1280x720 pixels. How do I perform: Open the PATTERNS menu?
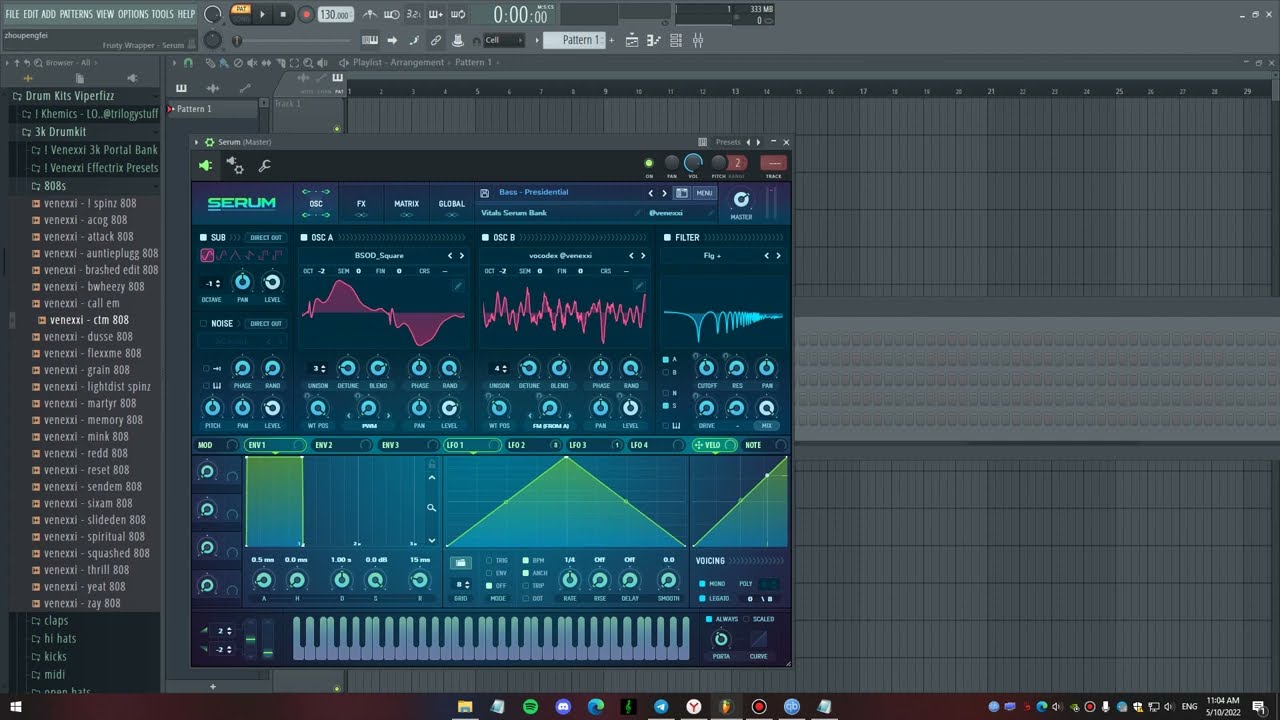pos(76,14)
